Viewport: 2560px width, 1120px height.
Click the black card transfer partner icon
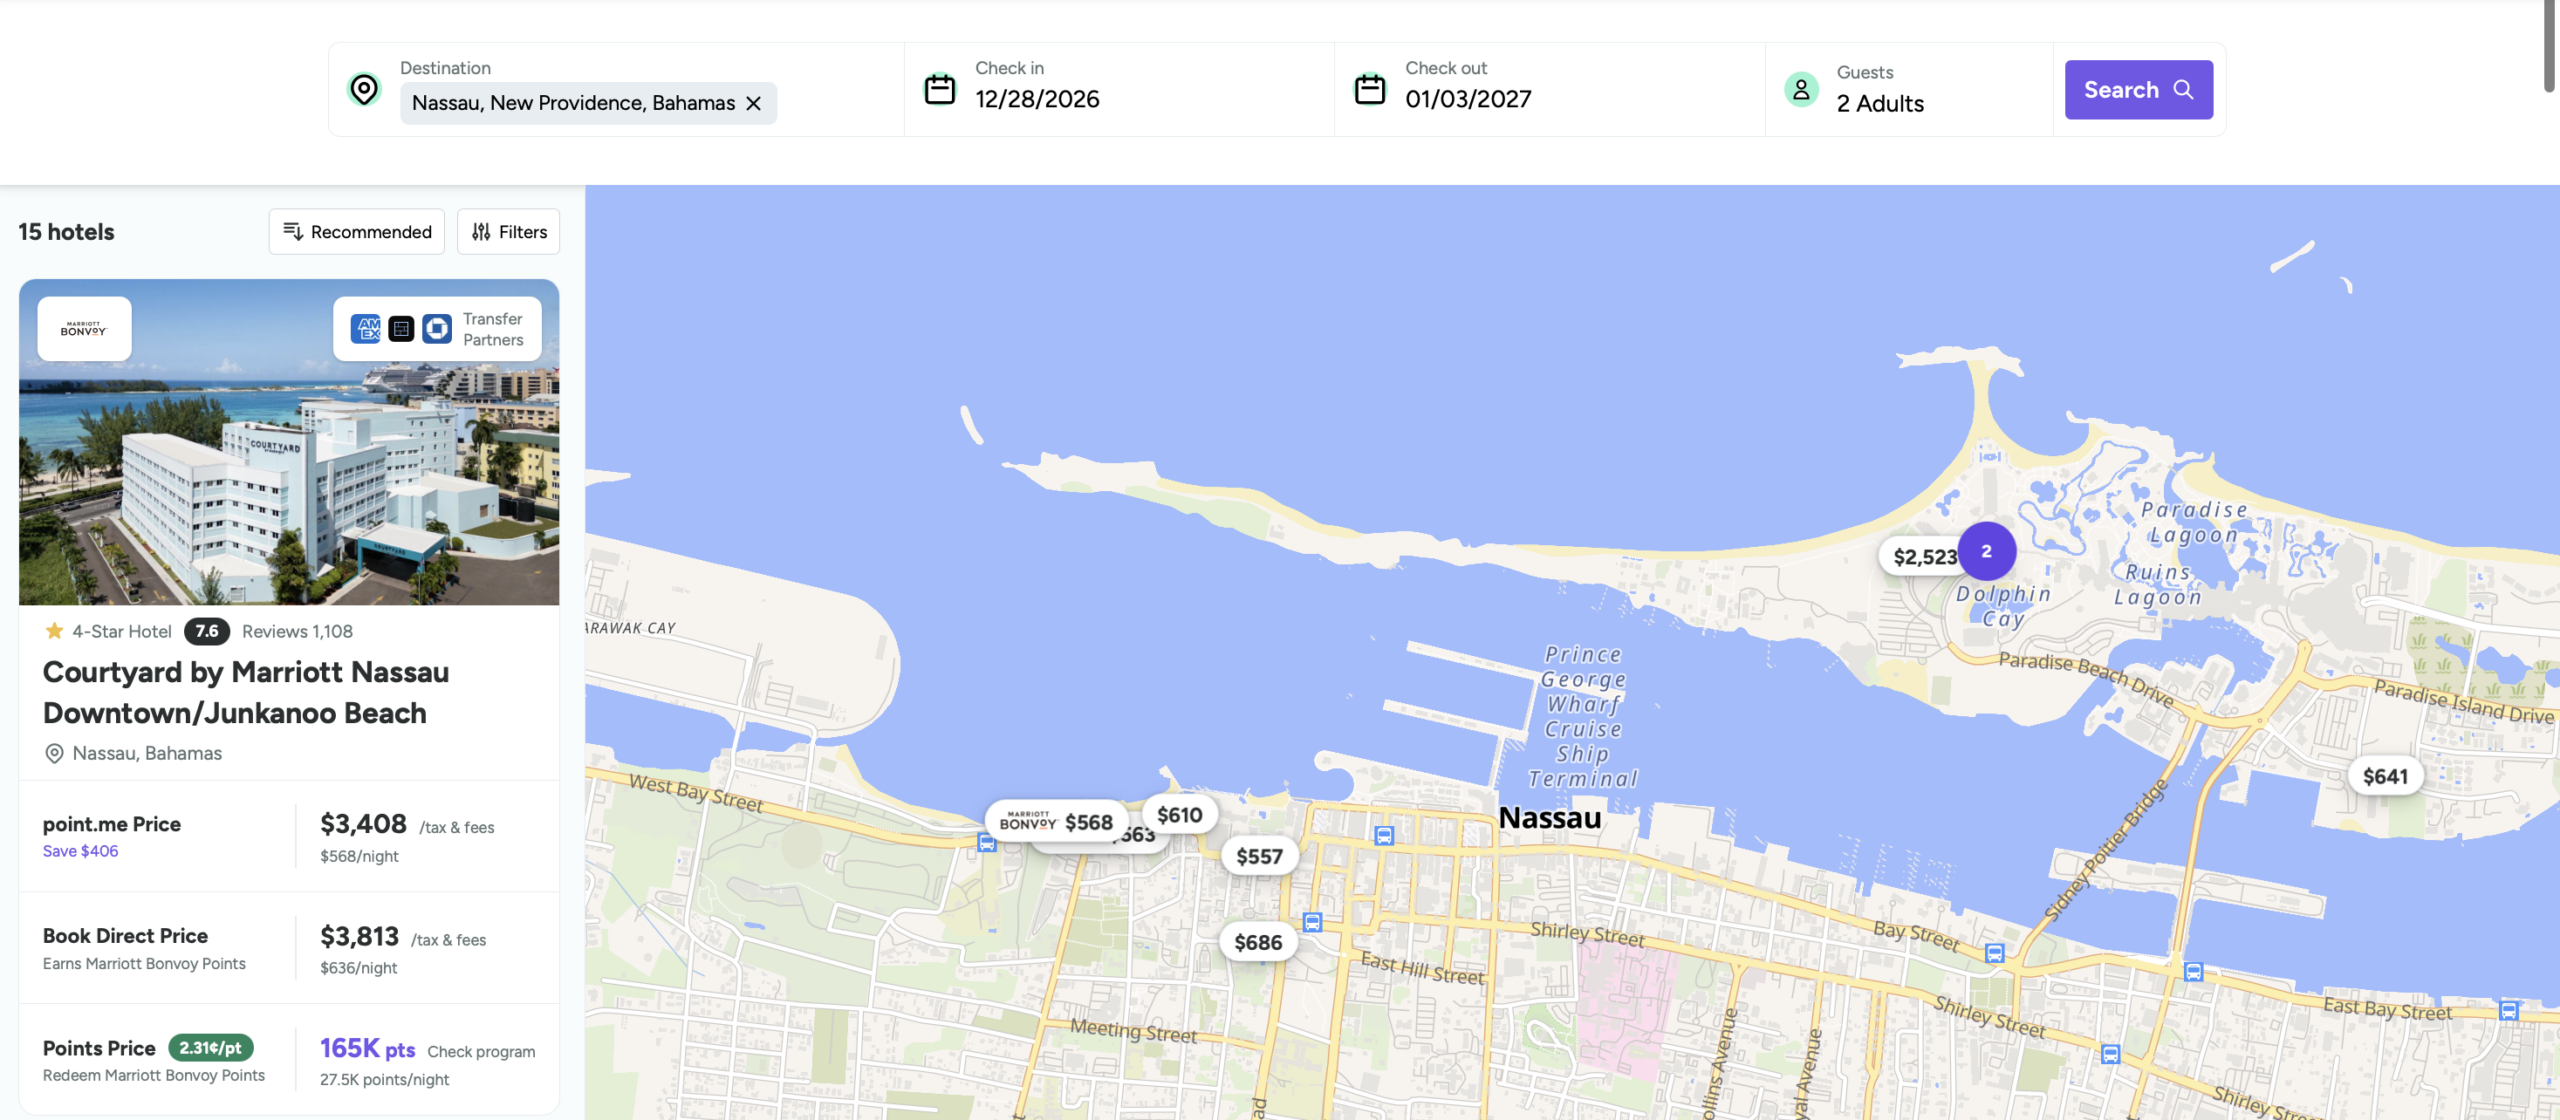tap(401, 328)
